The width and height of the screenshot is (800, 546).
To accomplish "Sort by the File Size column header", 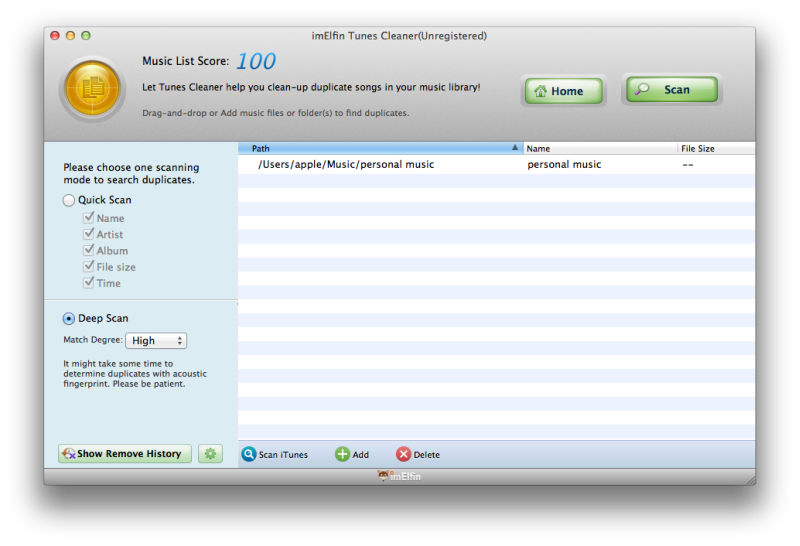I will 716,148.
